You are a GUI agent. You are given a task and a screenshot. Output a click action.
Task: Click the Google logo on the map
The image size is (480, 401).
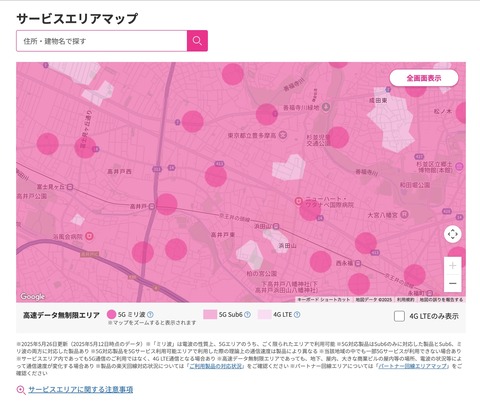click(x=32, y=296)
